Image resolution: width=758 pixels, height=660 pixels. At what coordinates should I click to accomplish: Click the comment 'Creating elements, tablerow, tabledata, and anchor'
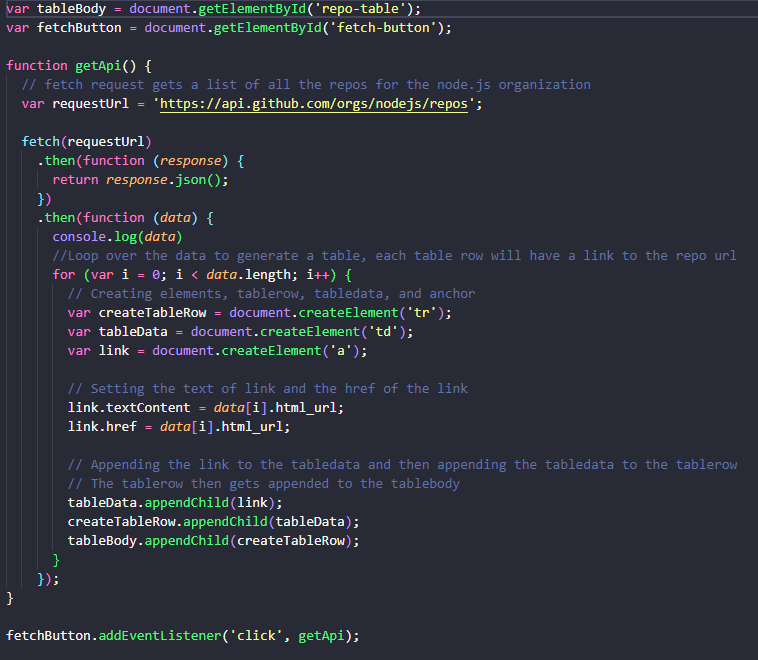[272, 293]
